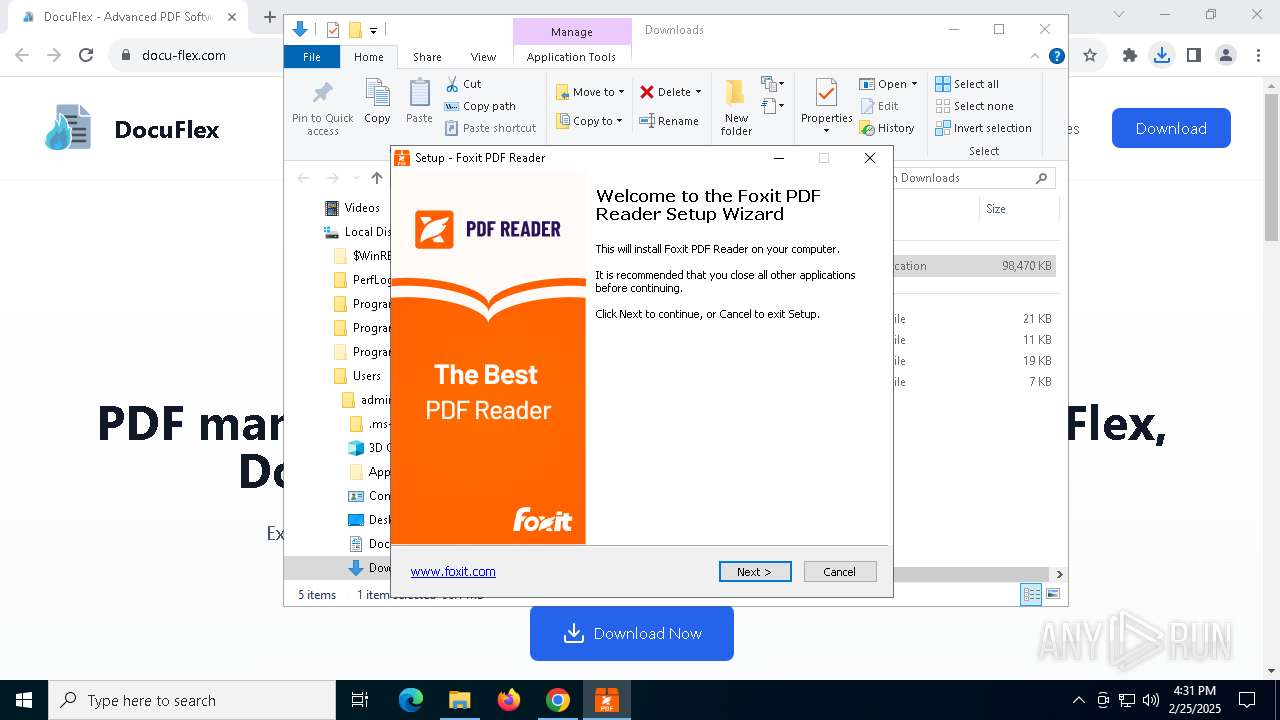Cancel the Foxit PDF Reader setup
The image size is (1280, 720).
(840, 572)
